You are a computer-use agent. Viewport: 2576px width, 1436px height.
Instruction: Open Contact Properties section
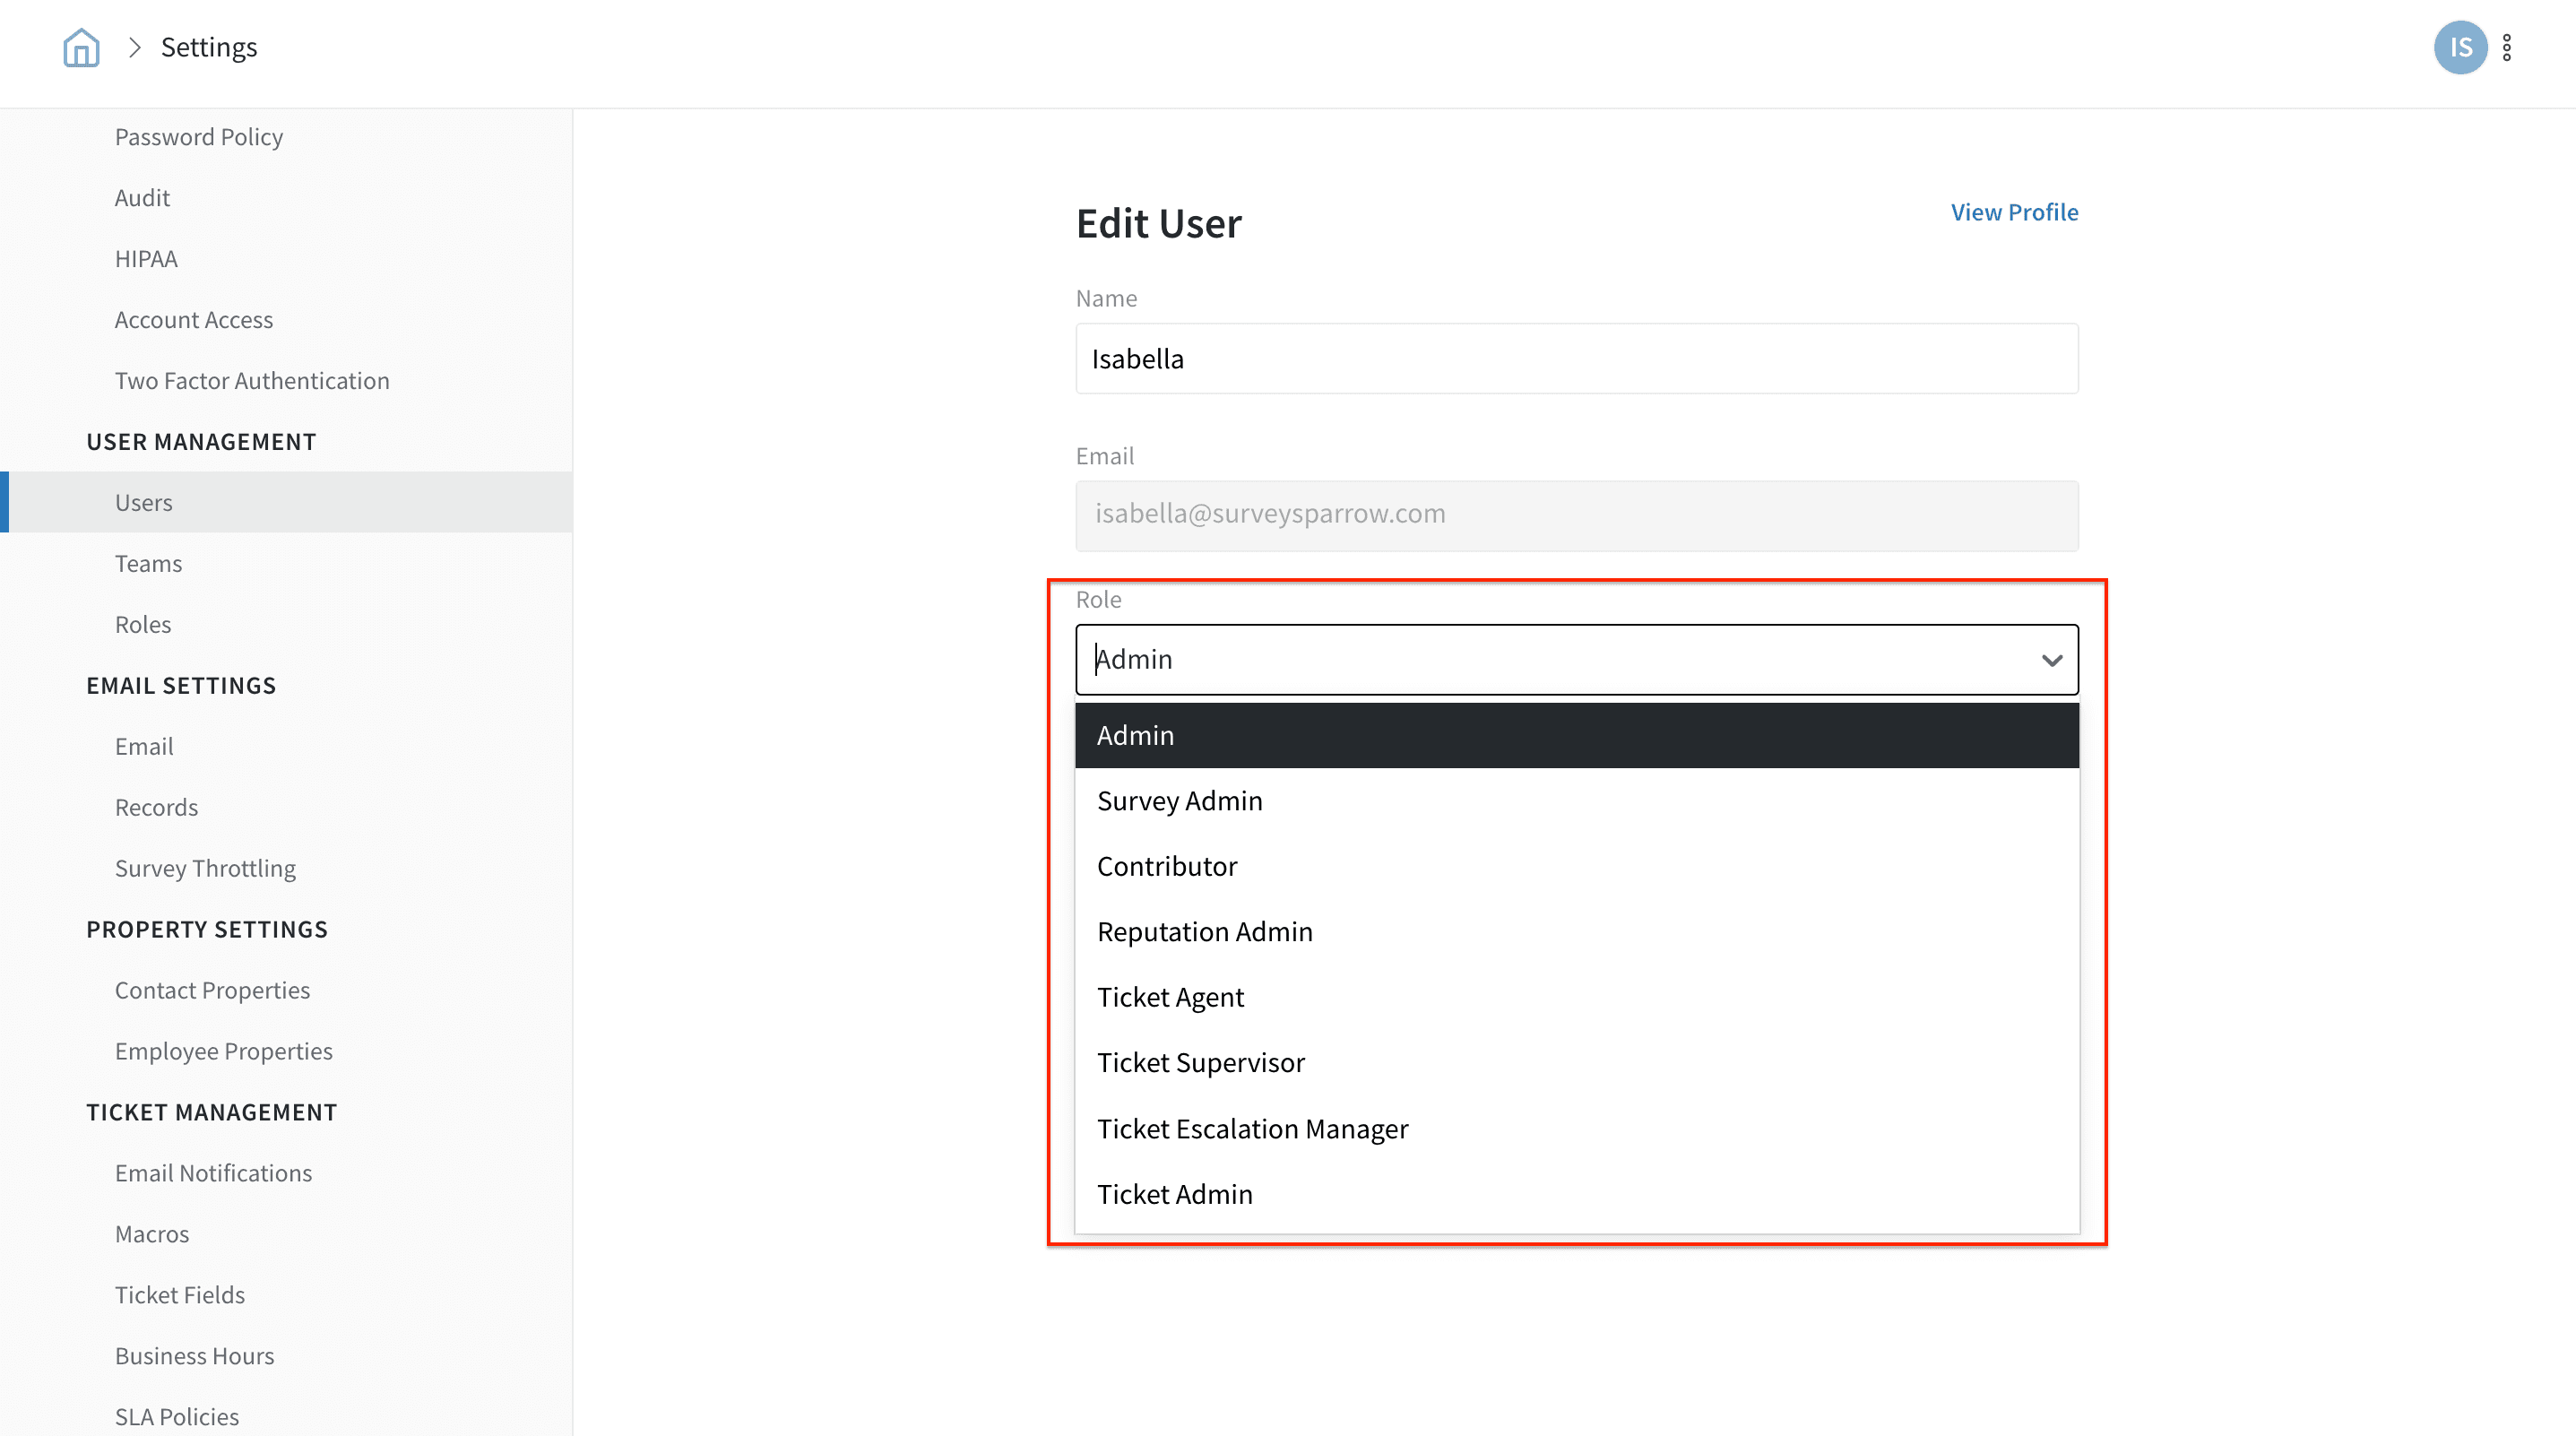212,990
